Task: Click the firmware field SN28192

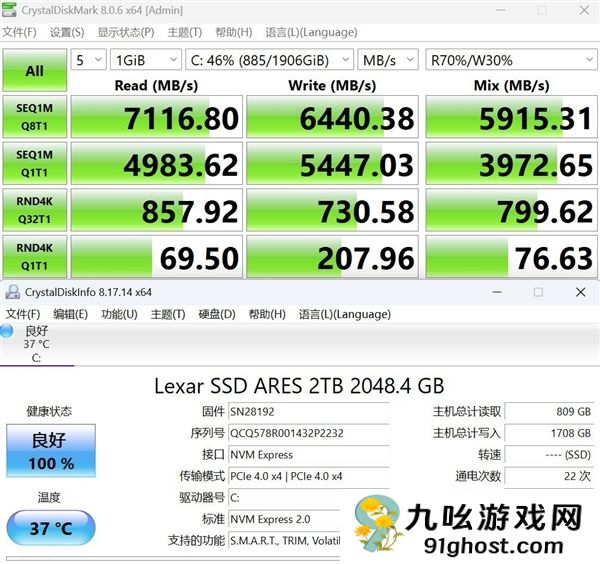Action: click(309, 412)
